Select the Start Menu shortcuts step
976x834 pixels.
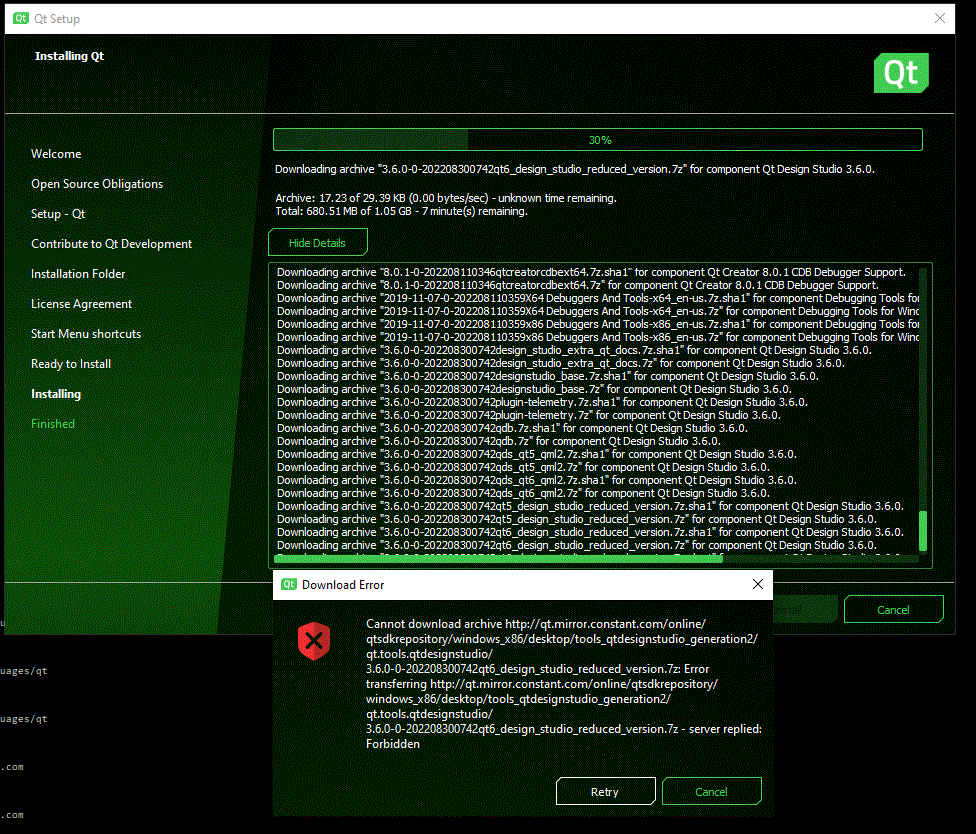coord(86,334)
